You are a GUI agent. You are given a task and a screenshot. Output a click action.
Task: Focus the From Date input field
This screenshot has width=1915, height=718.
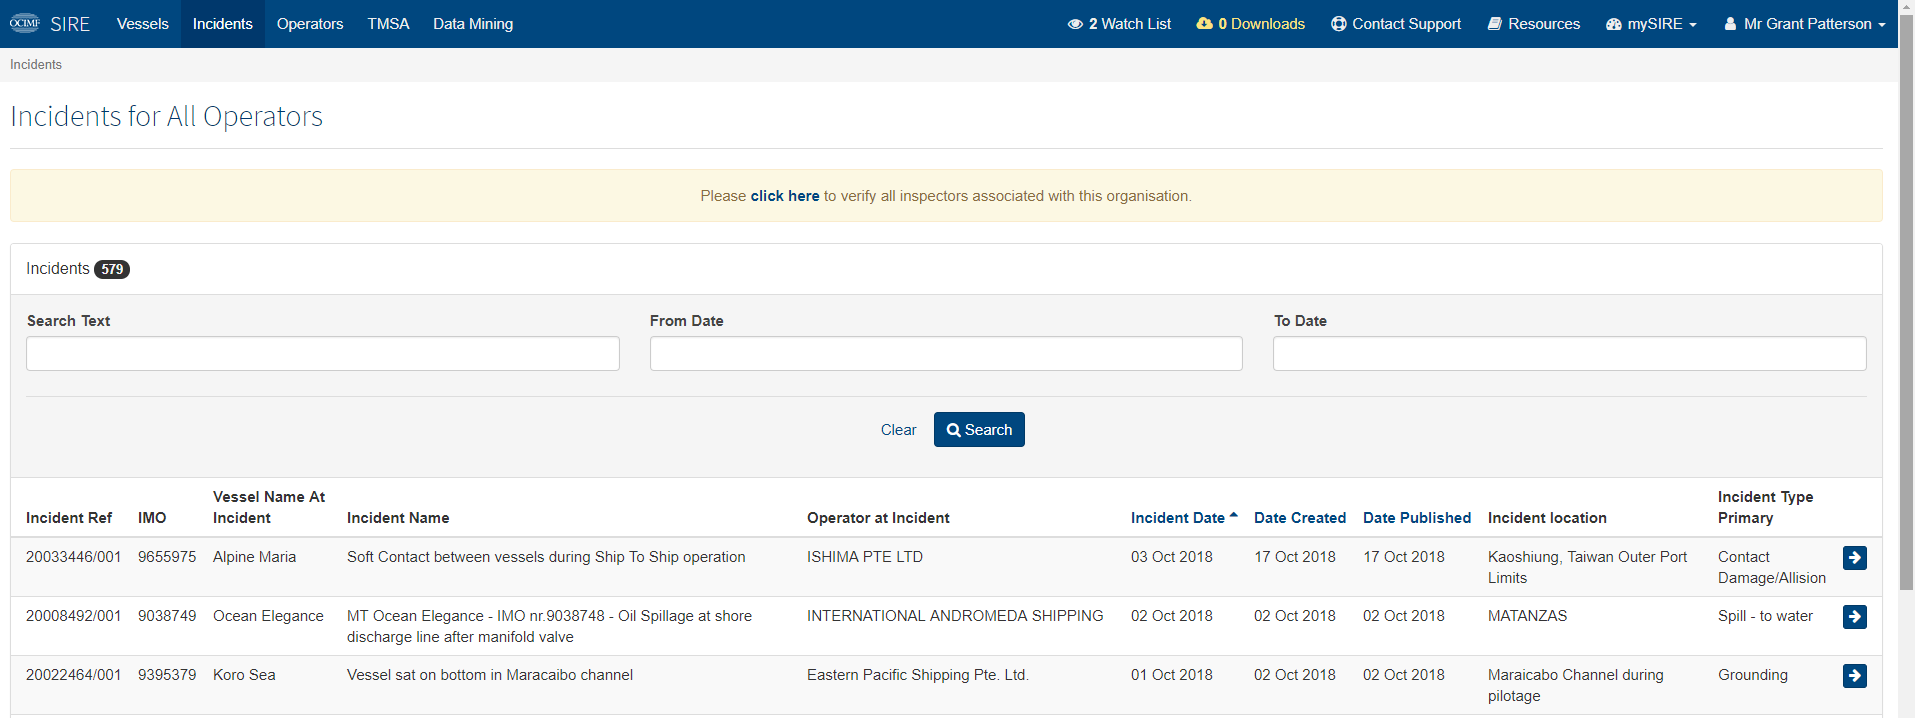(x=946, y=354)
